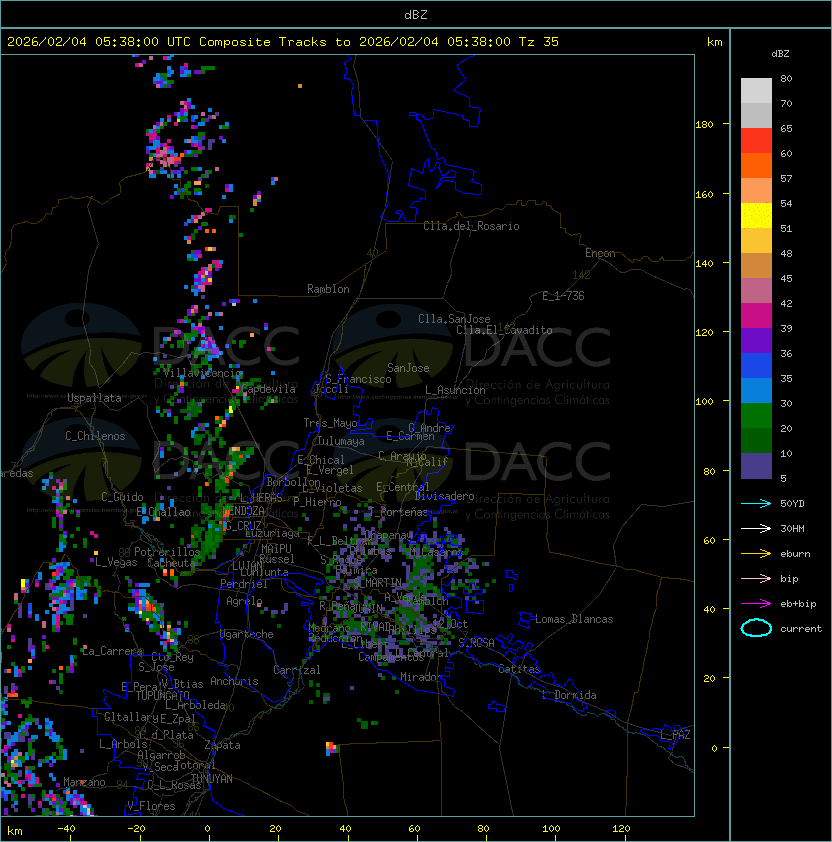The width and height of the screenshot is (832, 842).
Task: Click the -20 tick label on horizontal axis
Action: (x=136, y=829)
